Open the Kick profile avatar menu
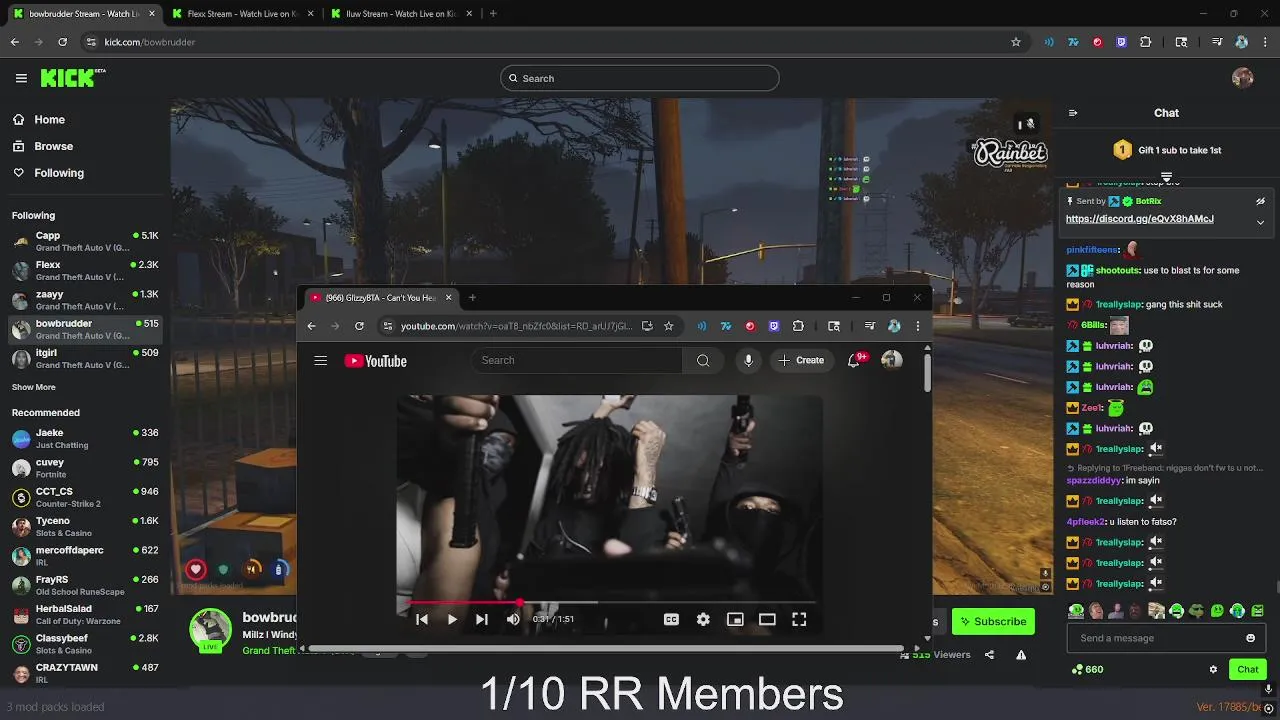 [x=1243, y=78]
